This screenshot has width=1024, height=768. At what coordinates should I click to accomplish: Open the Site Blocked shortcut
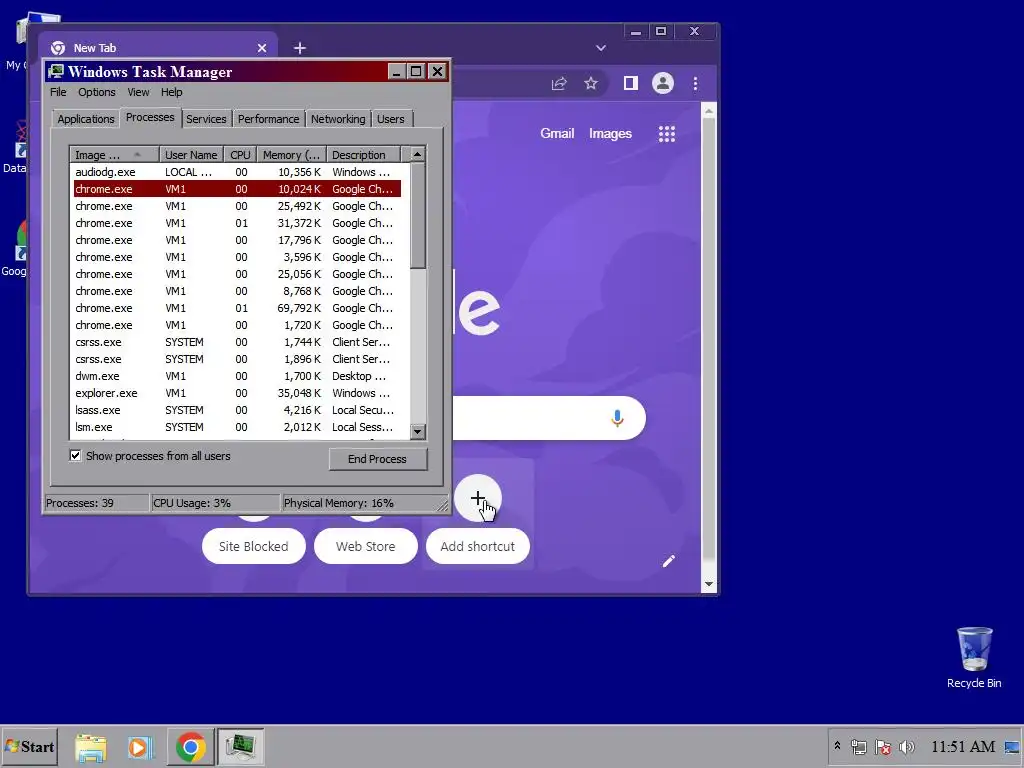(253, 546)
